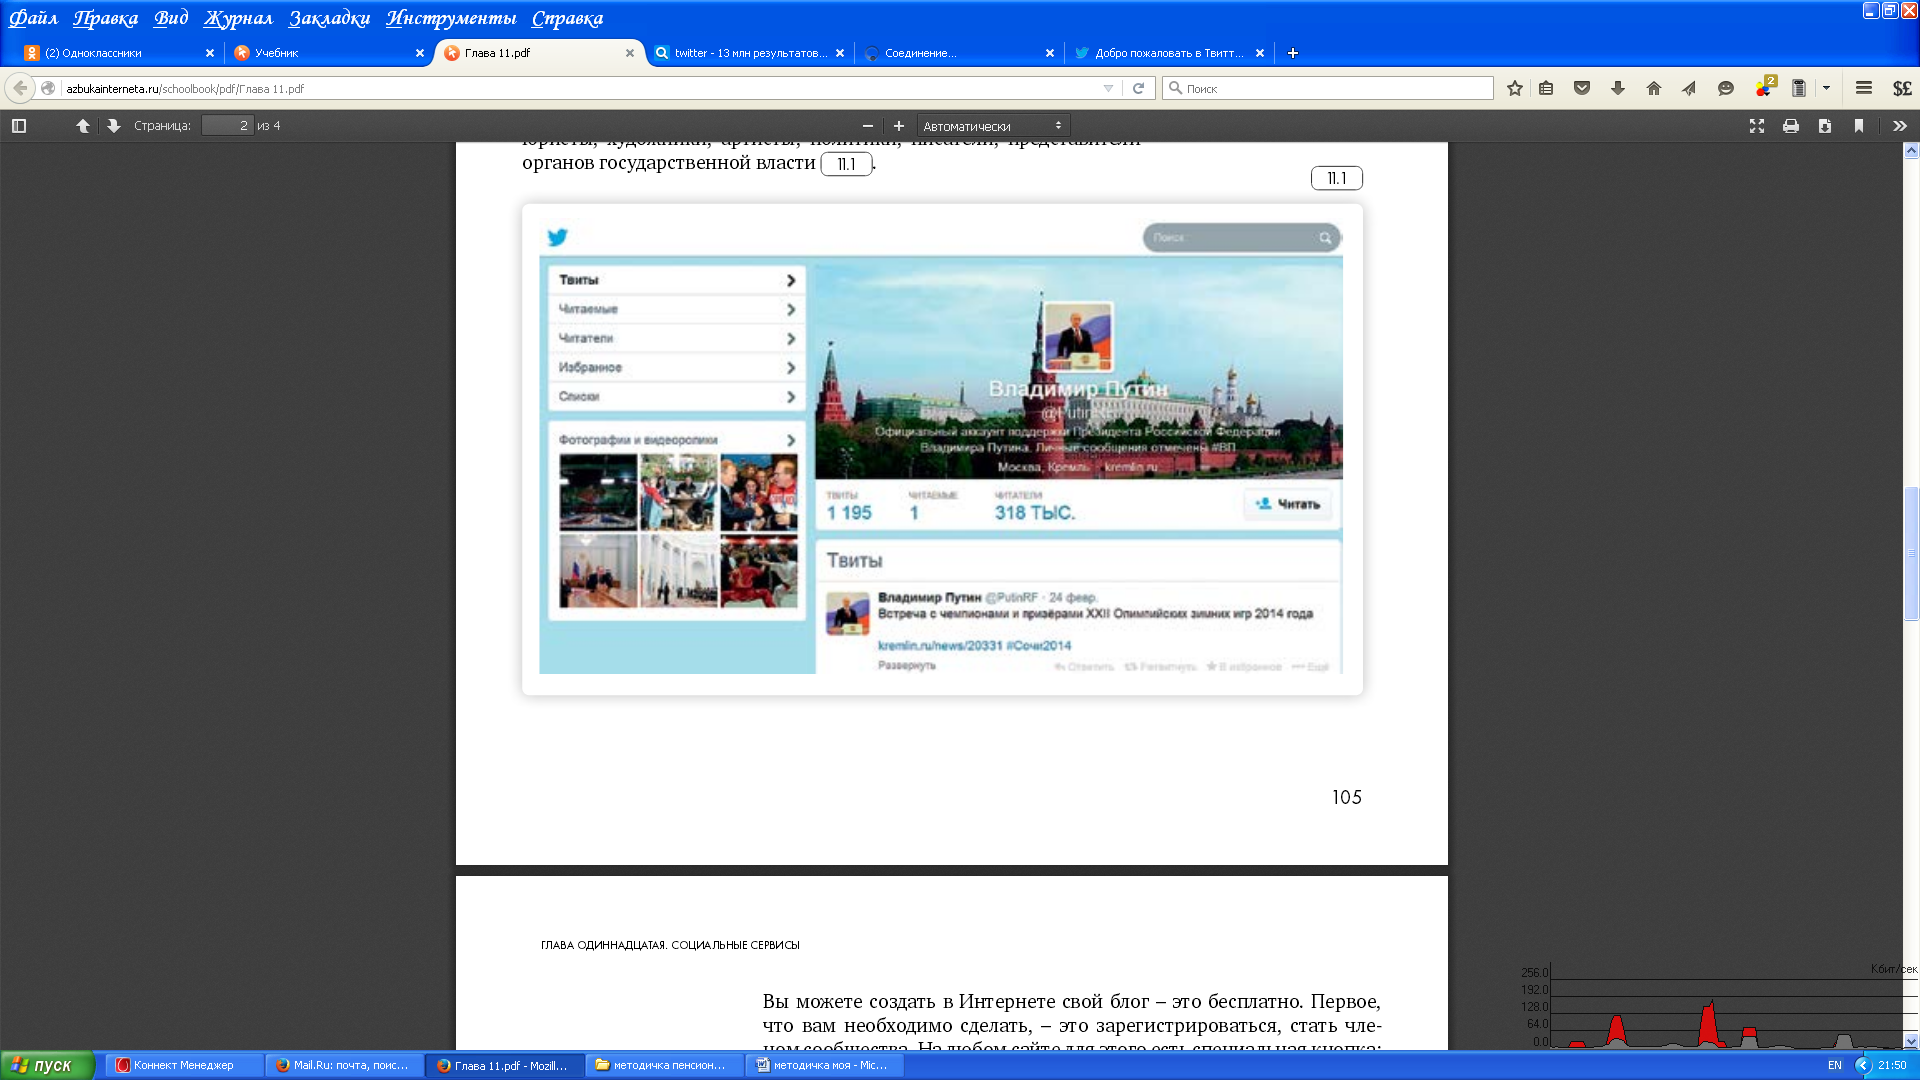The height and width of the screenshot is (1080, 1920).
Task: Zoom out with the minus button
Action: coord(868,126)
